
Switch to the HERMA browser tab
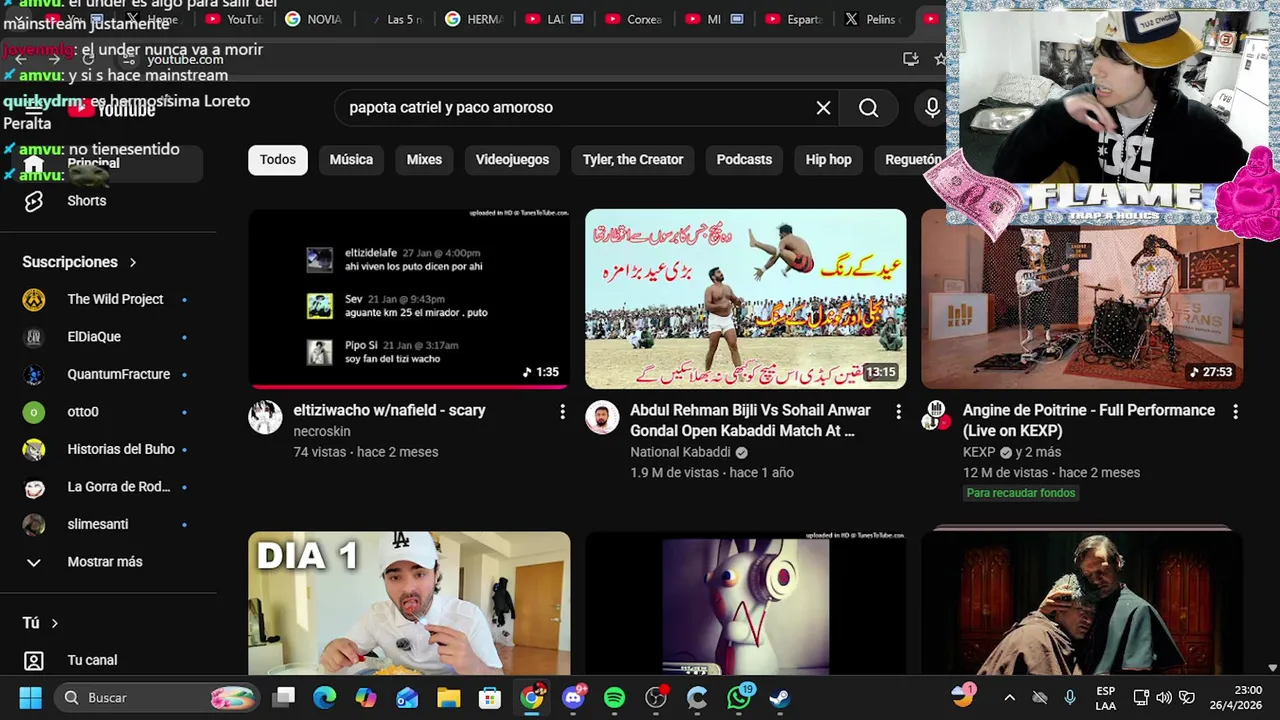pyautogui.click(x=474, y=19)
